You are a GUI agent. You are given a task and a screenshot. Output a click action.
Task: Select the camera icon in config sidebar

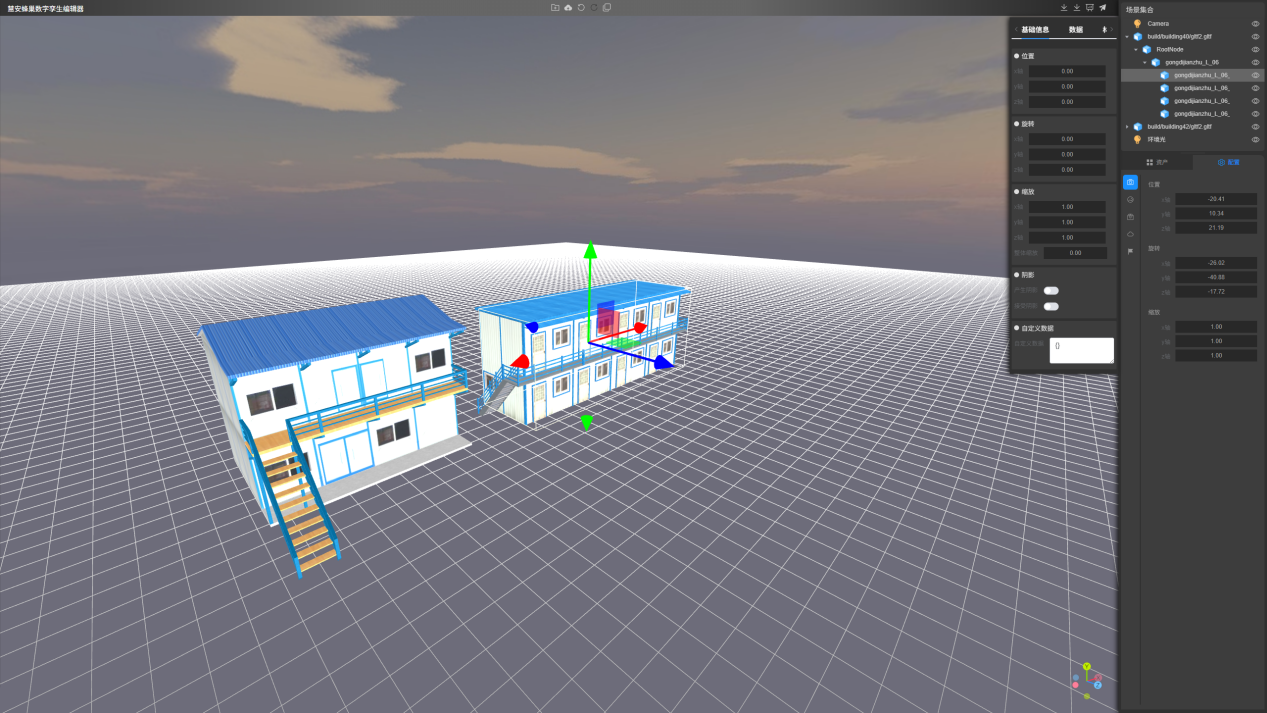[x=1130, y=183]
